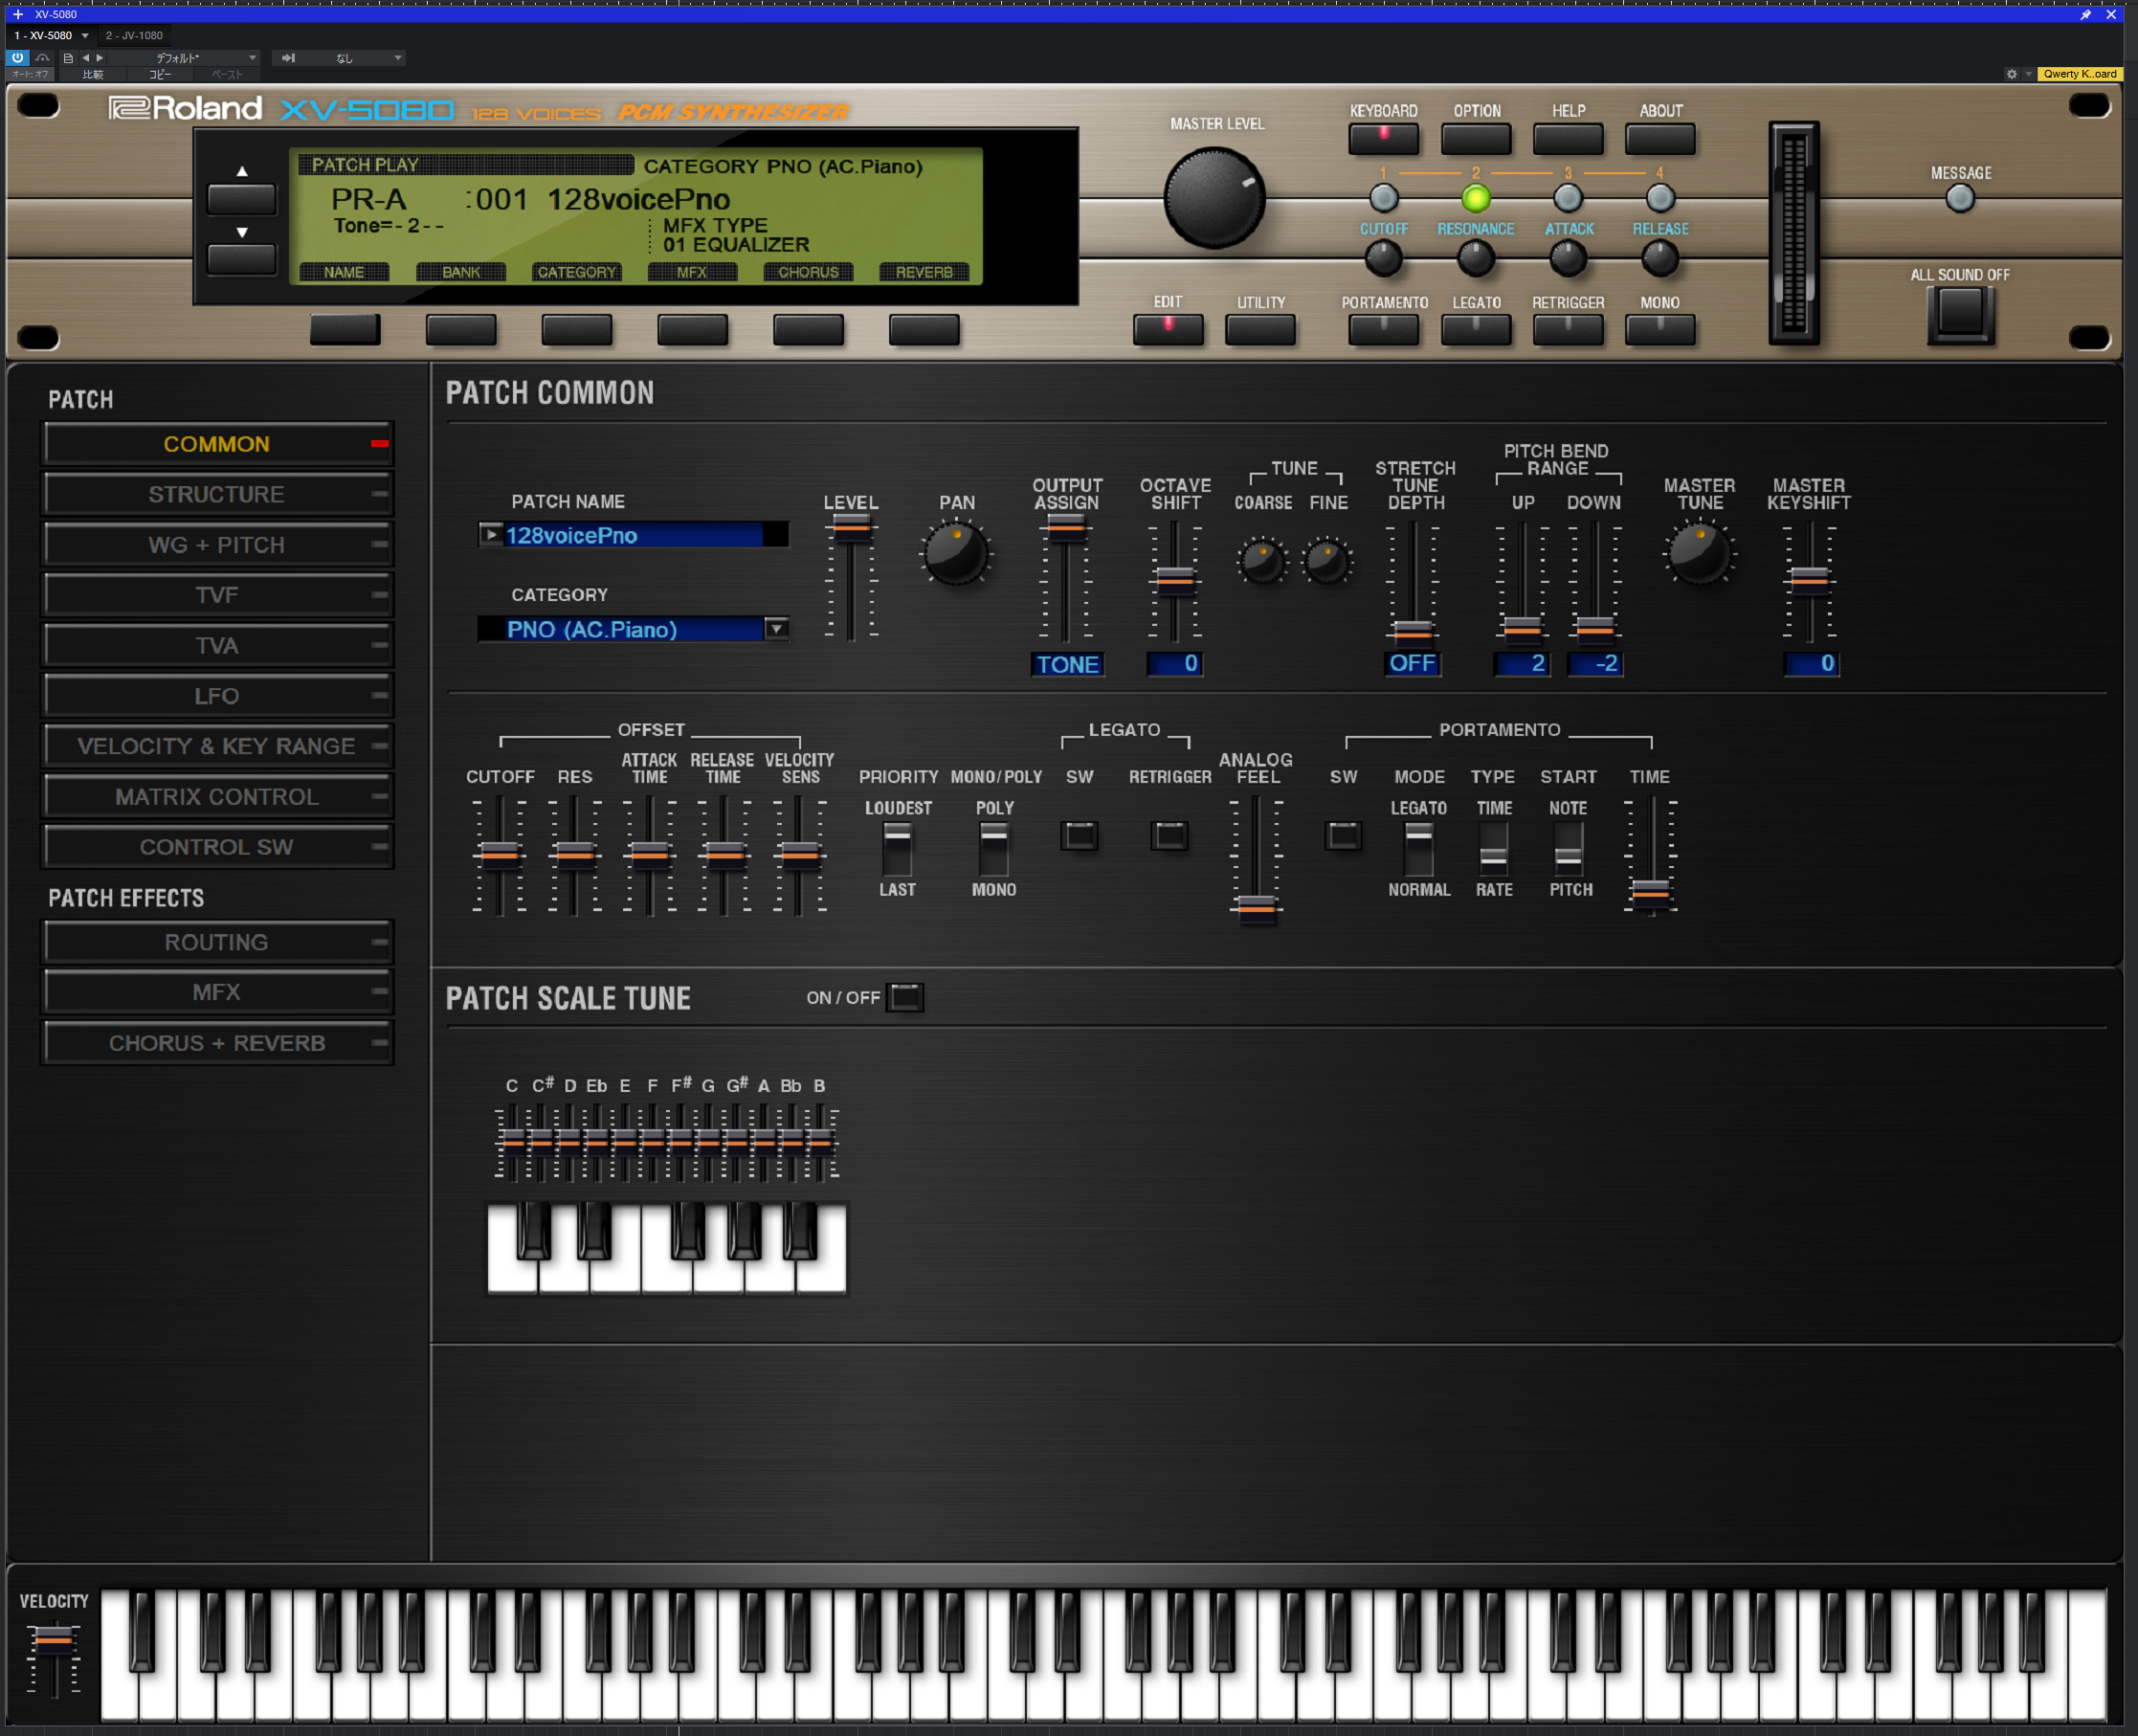Click the UTILITY button

(x=1259, y=329)
